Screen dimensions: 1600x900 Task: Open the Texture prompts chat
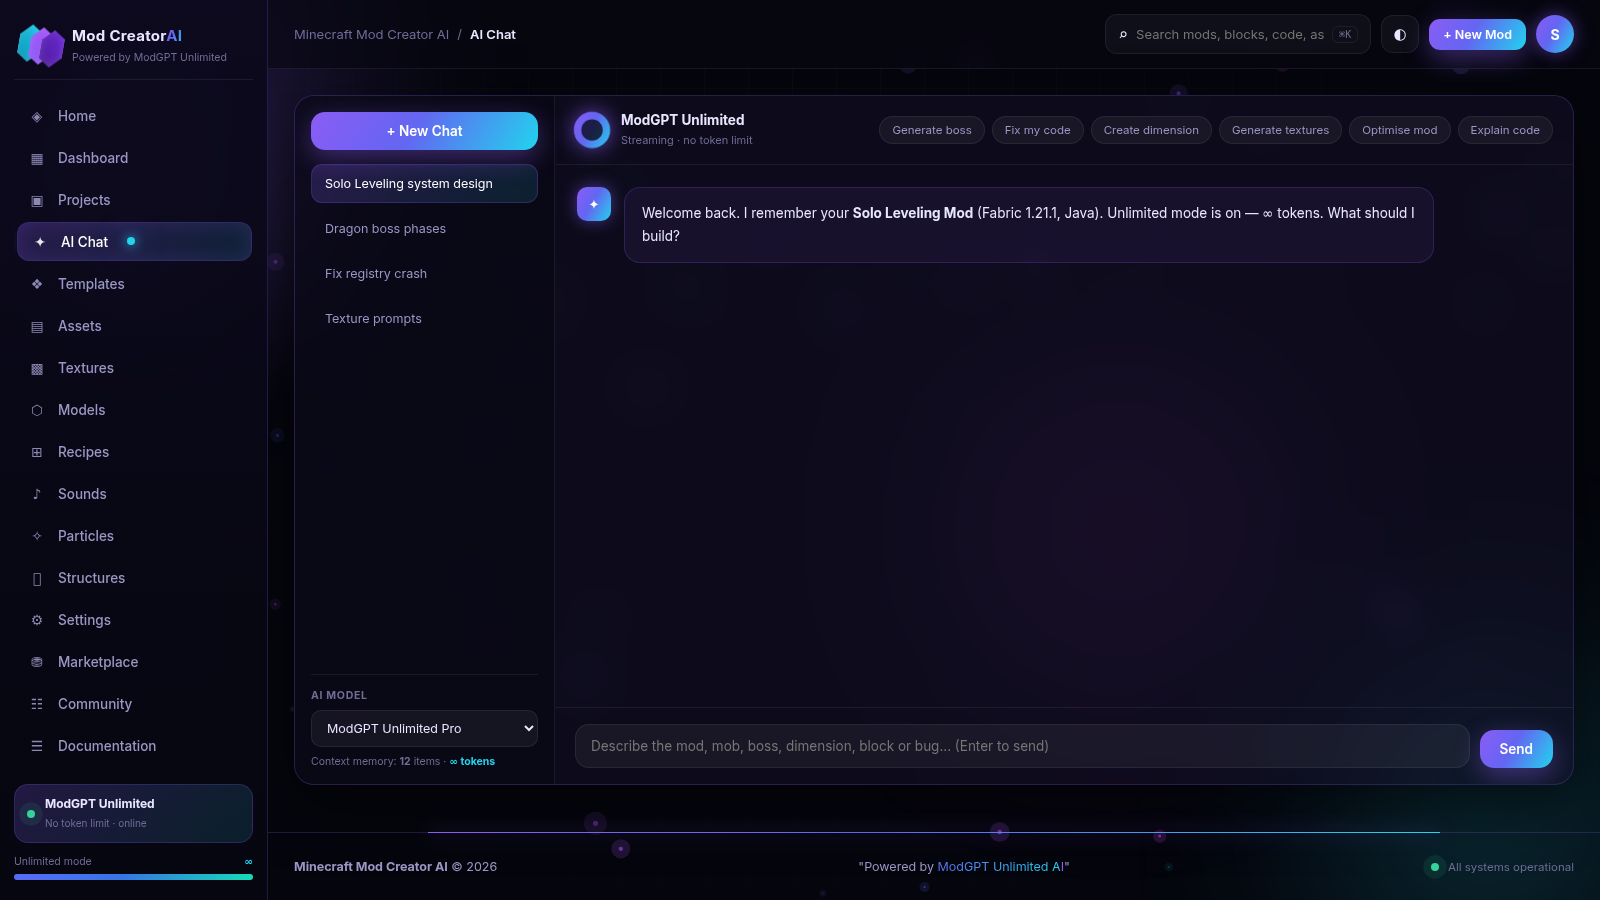(424, 319)
